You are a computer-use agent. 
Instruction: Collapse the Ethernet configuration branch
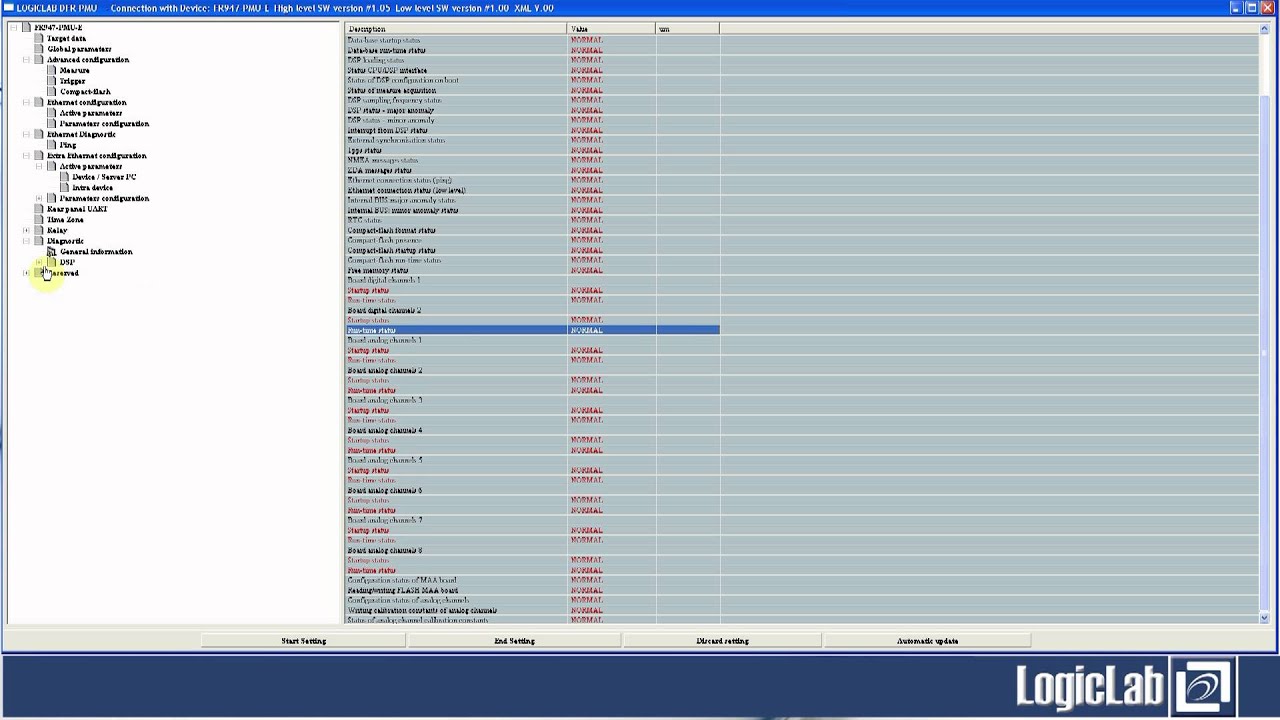pyautogui.click(x=26, y=102)
